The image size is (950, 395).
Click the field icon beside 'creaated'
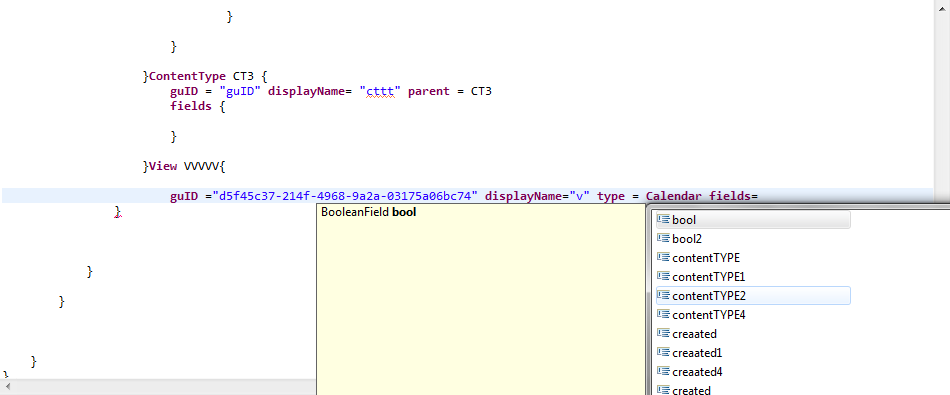point(663,334)
